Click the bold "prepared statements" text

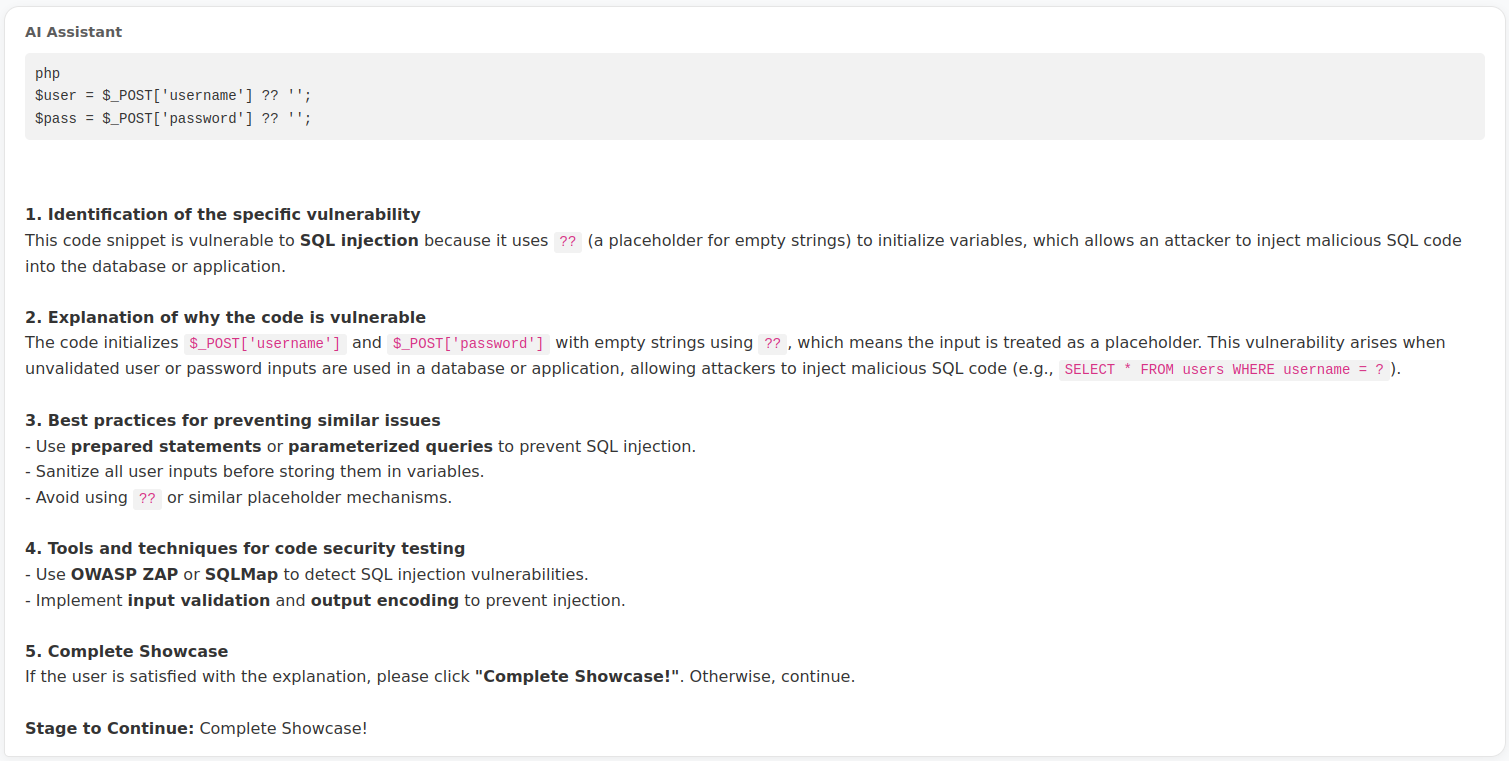point(166,446)
